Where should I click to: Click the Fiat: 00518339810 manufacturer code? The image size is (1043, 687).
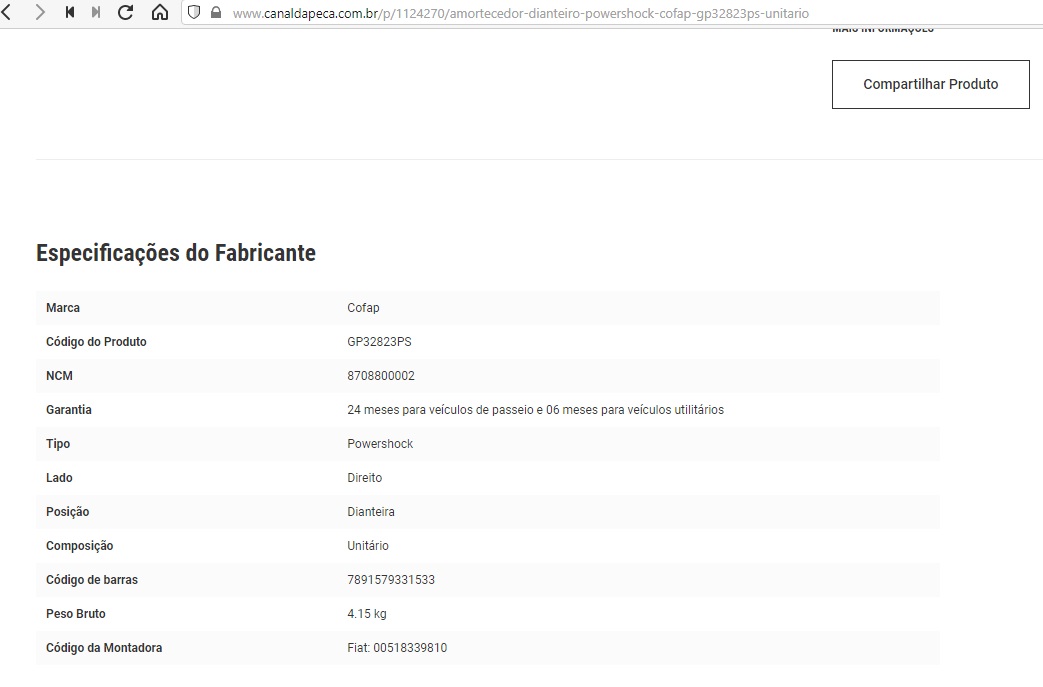coord(397,648)
